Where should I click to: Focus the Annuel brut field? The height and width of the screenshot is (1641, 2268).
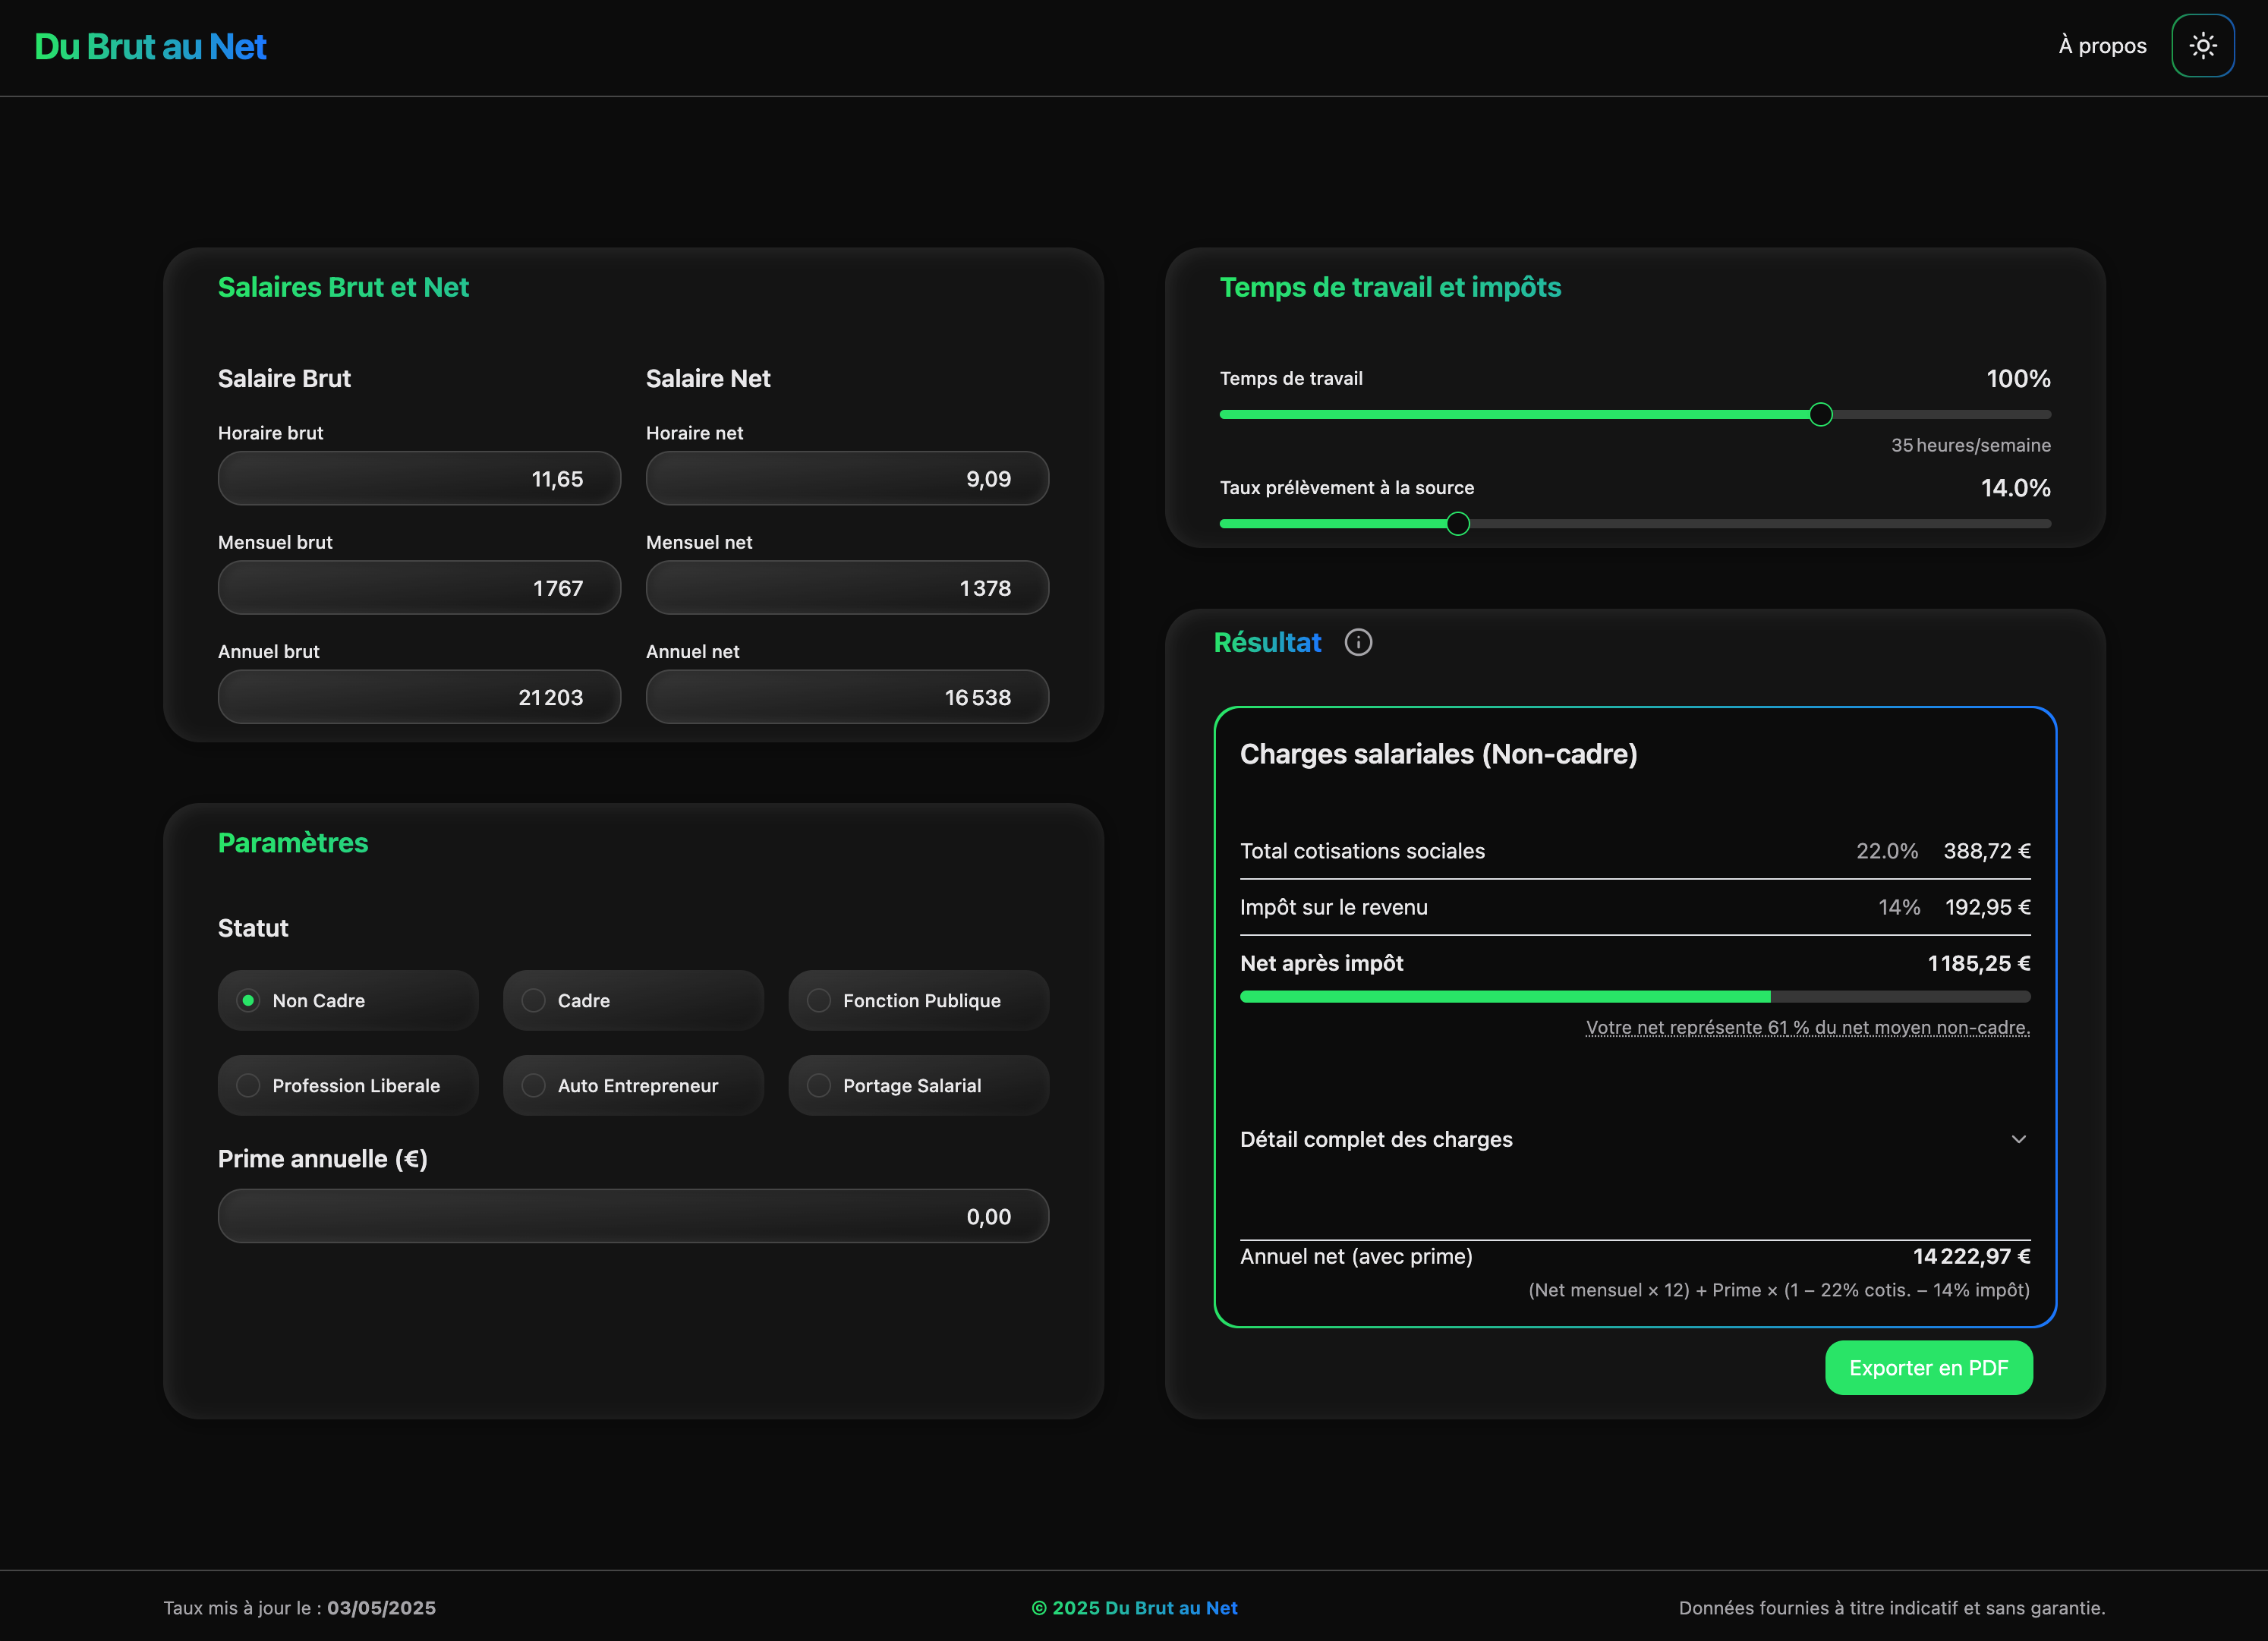pyautogui.click(x=419, y=696)
